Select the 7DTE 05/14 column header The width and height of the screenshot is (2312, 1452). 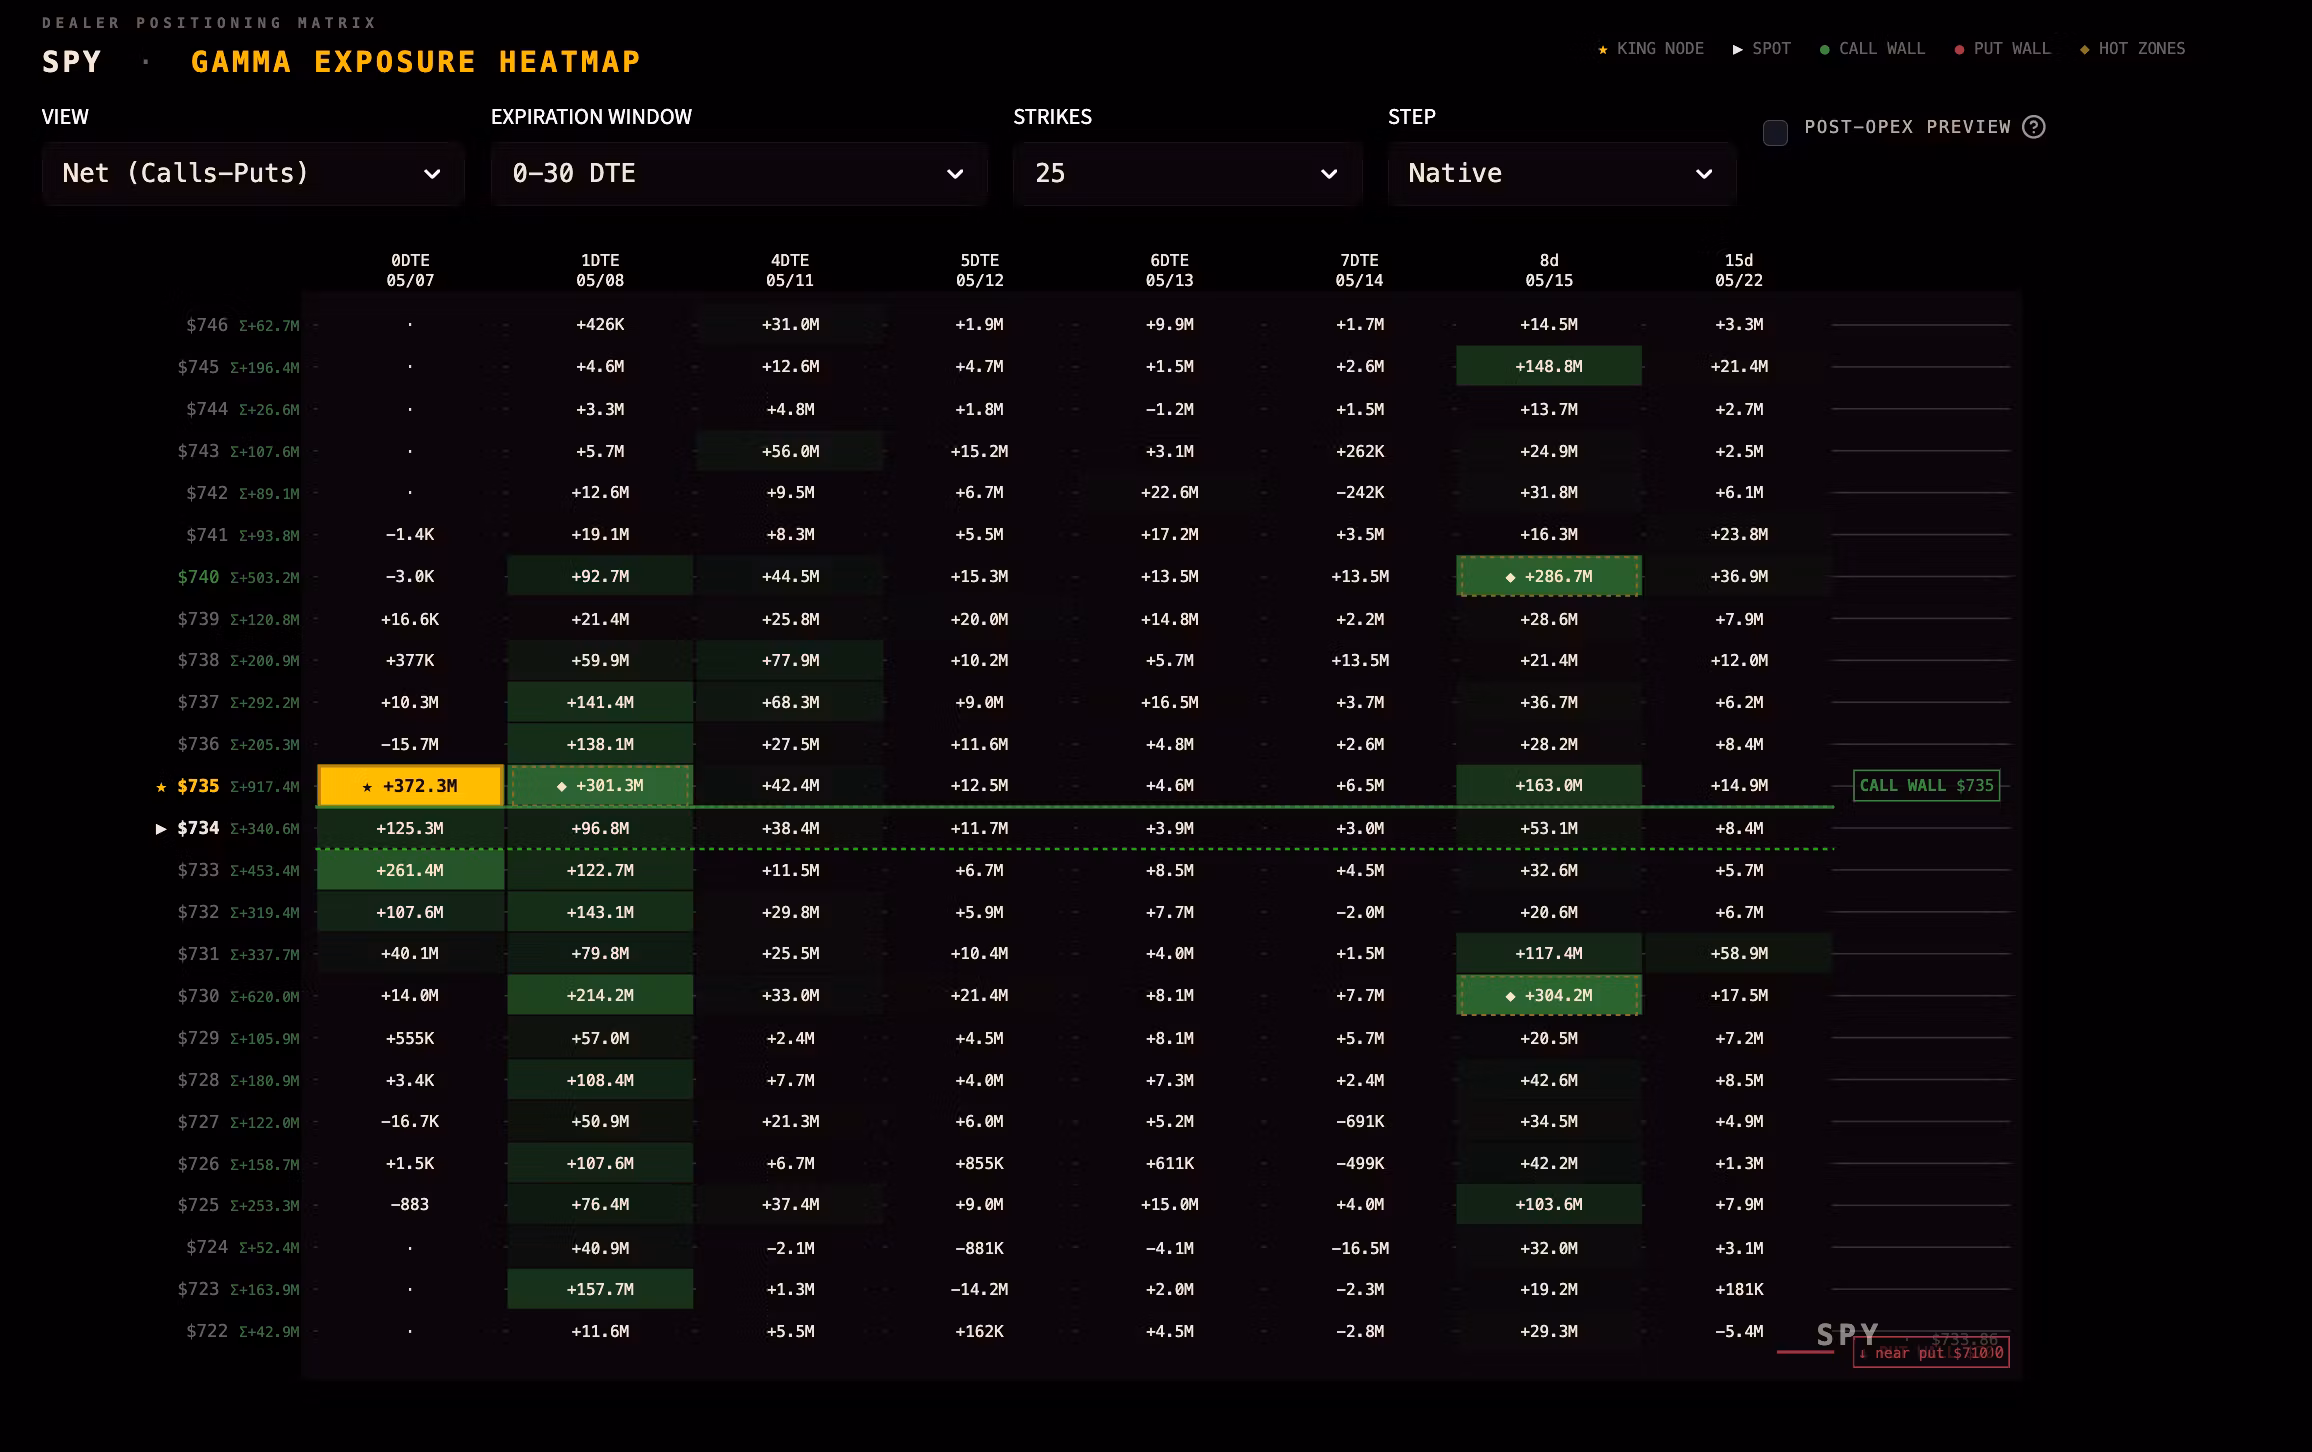click(x=1359, y=270)
